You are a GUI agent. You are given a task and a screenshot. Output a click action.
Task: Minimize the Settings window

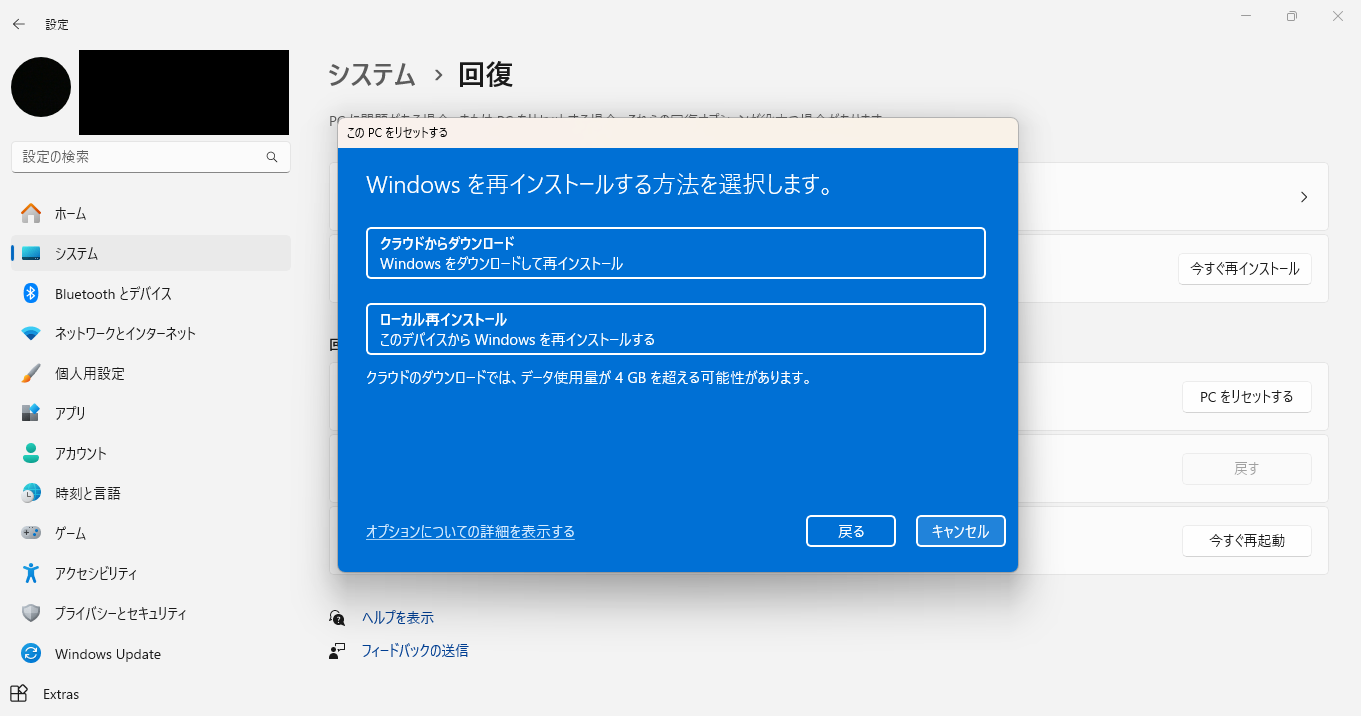click(x=1246, y=16)
